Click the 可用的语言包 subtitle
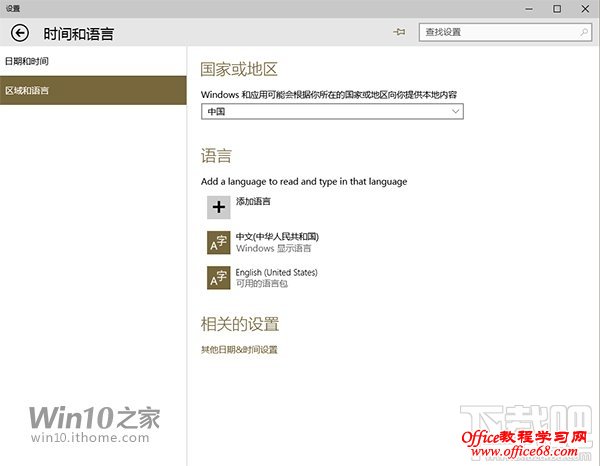 (x=262, y=284)
